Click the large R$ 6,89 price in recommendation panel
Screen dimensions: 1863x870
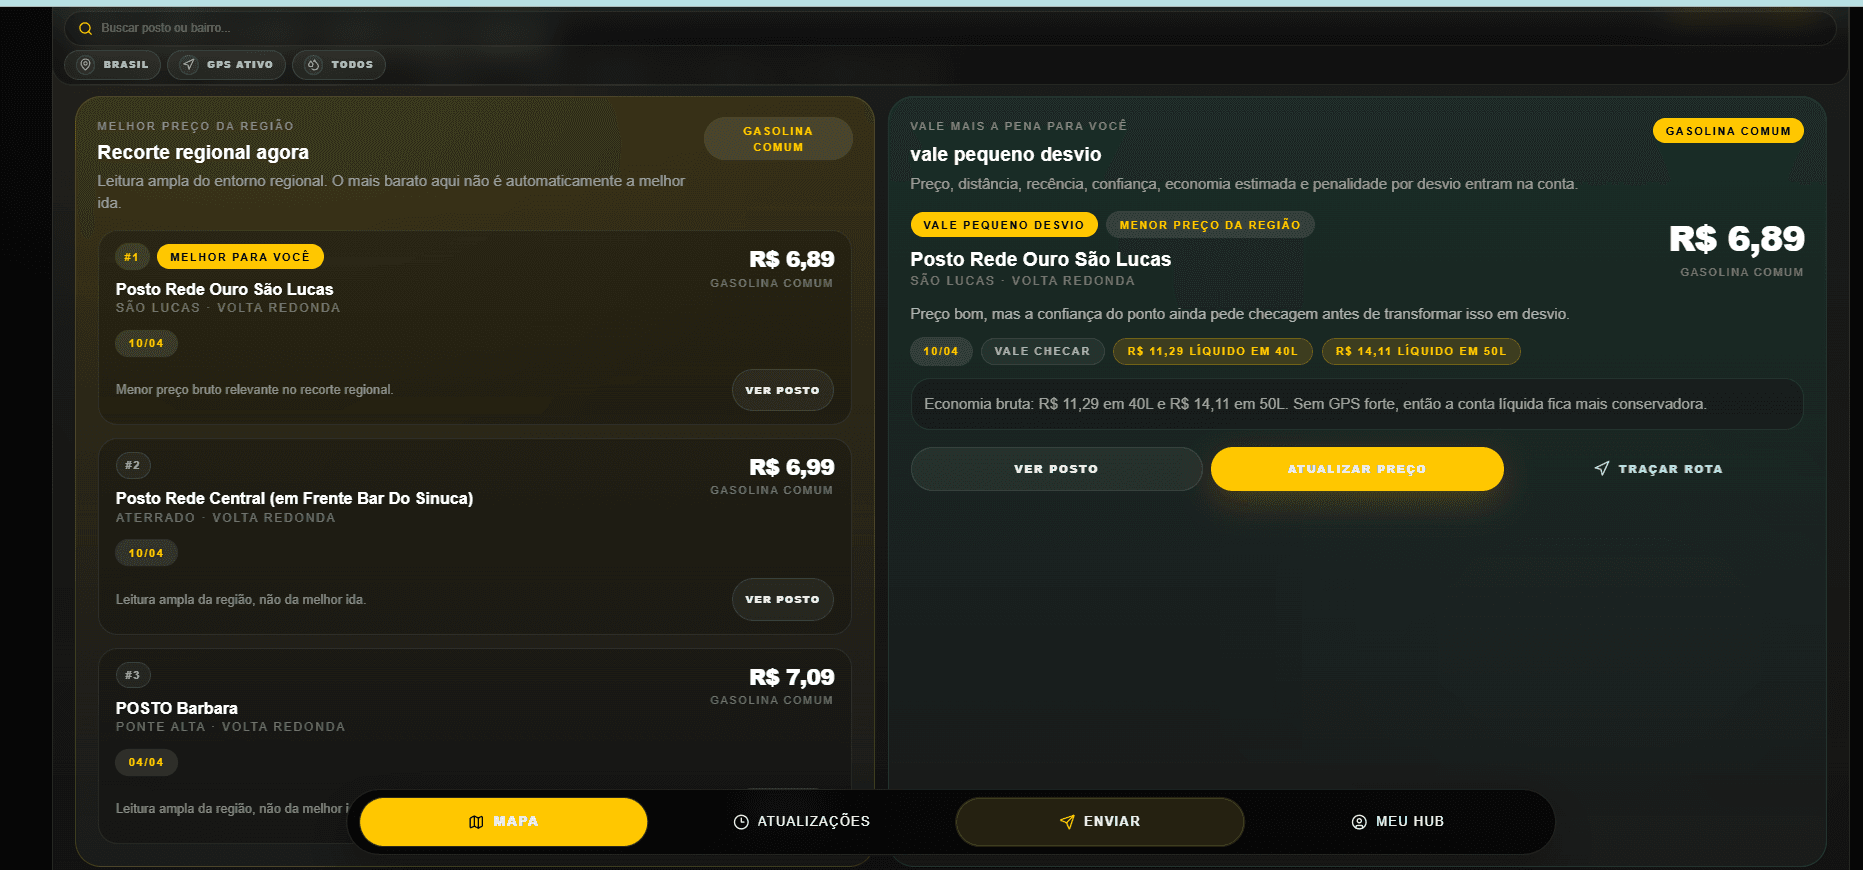pos(1737,239)
